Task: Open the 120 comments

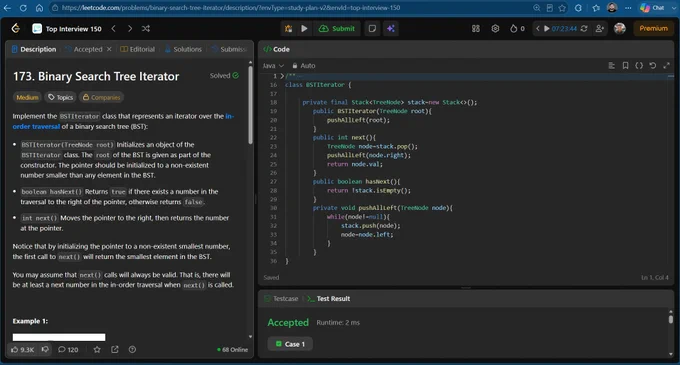Action: [68, 349]
